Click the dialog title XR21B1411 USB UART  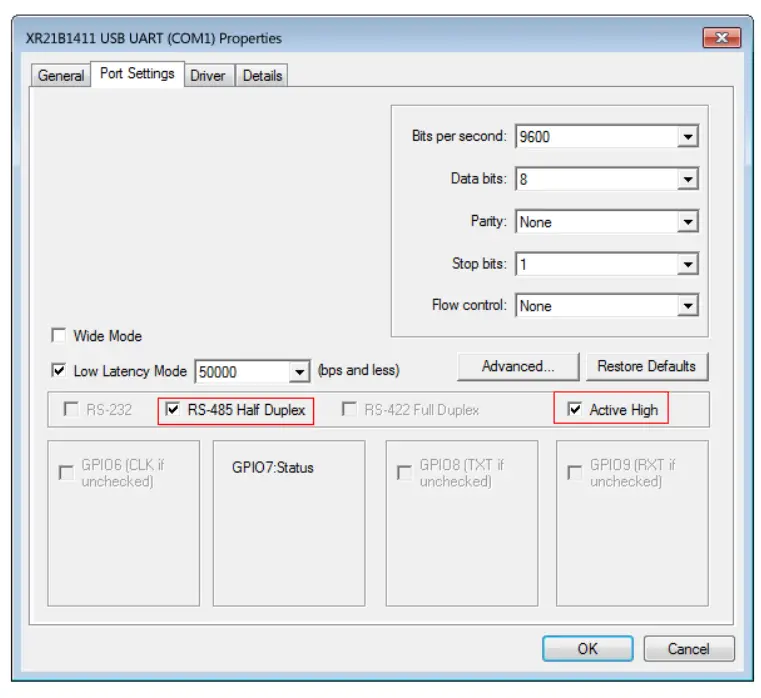click(x=153, y=38)
